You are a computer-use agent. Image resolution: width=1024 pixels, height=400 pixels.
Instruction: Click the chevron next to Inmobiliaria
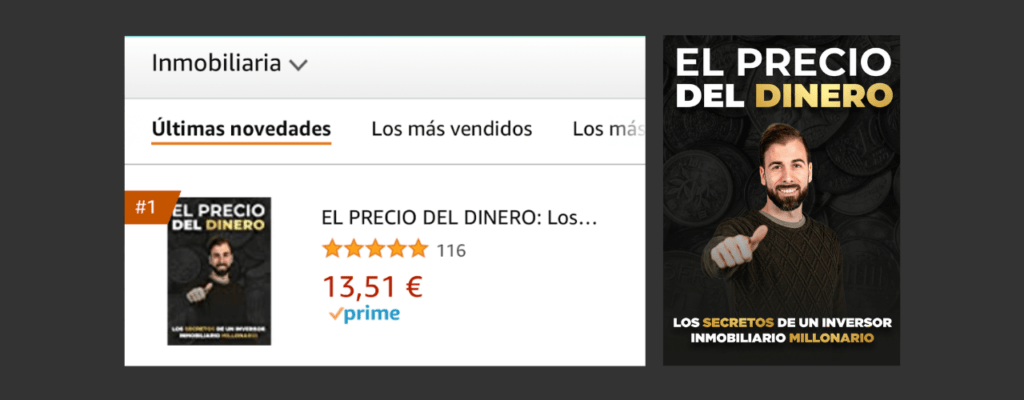(x=298, y=65)
